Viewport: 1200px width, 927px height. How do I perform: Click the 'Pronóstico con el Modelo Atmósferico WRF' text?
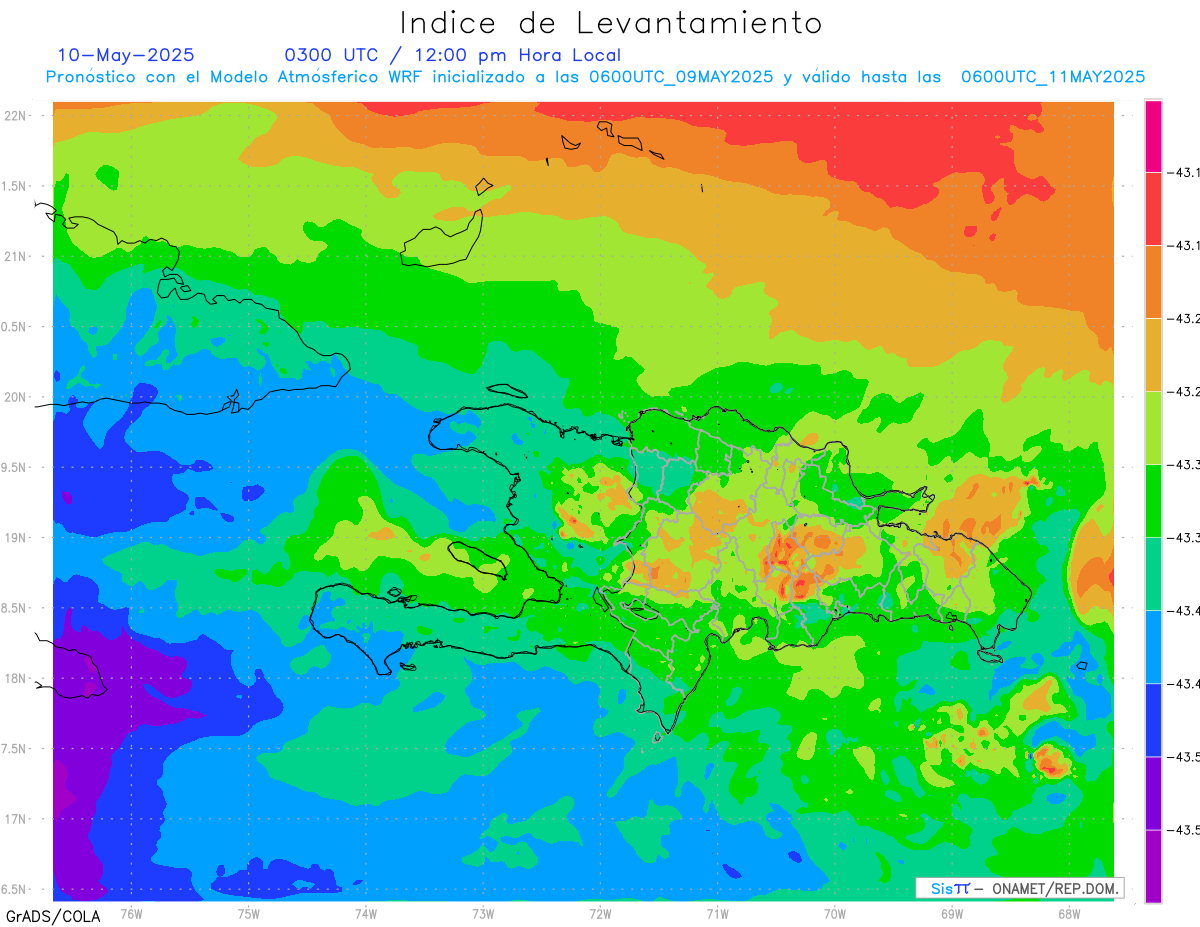[x=236, y=77]
